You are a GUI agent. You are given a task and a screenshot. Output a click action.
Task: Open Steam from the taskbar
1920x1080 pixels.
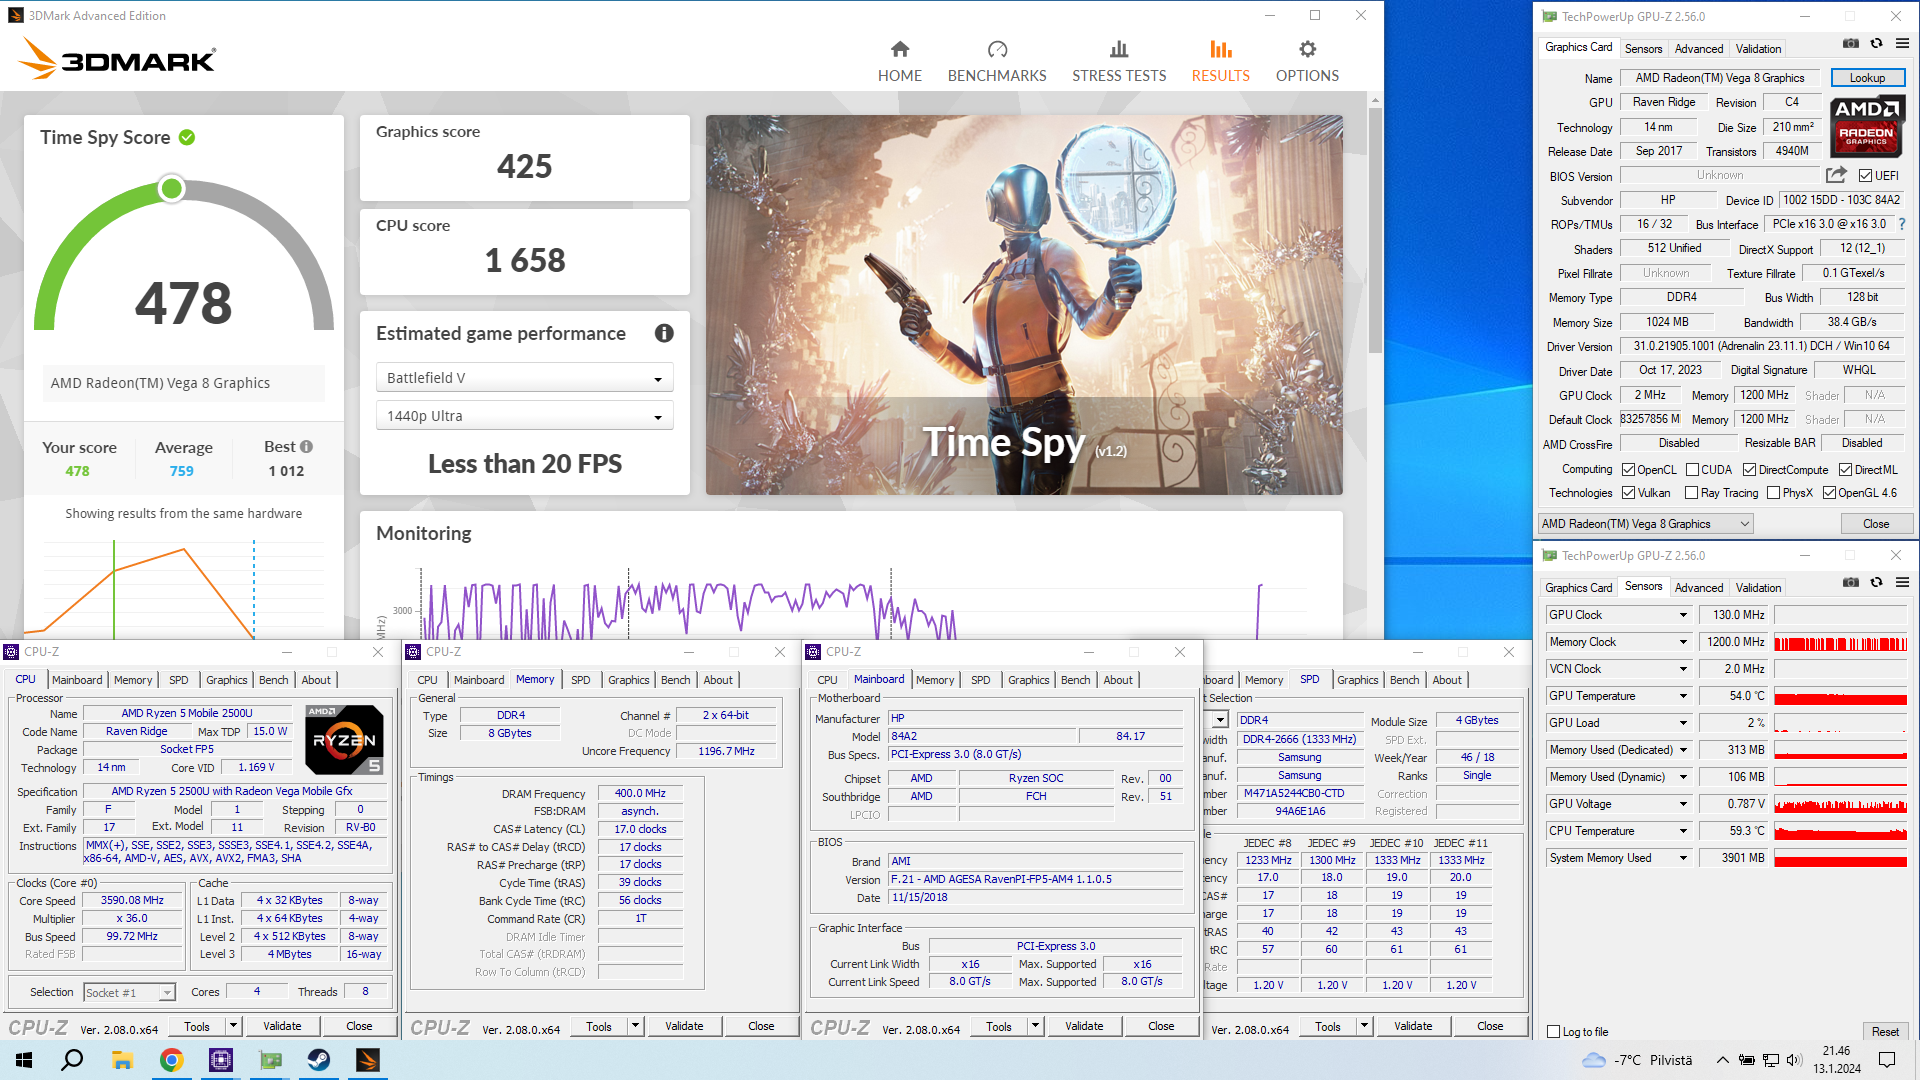[x=319, y=1060]
